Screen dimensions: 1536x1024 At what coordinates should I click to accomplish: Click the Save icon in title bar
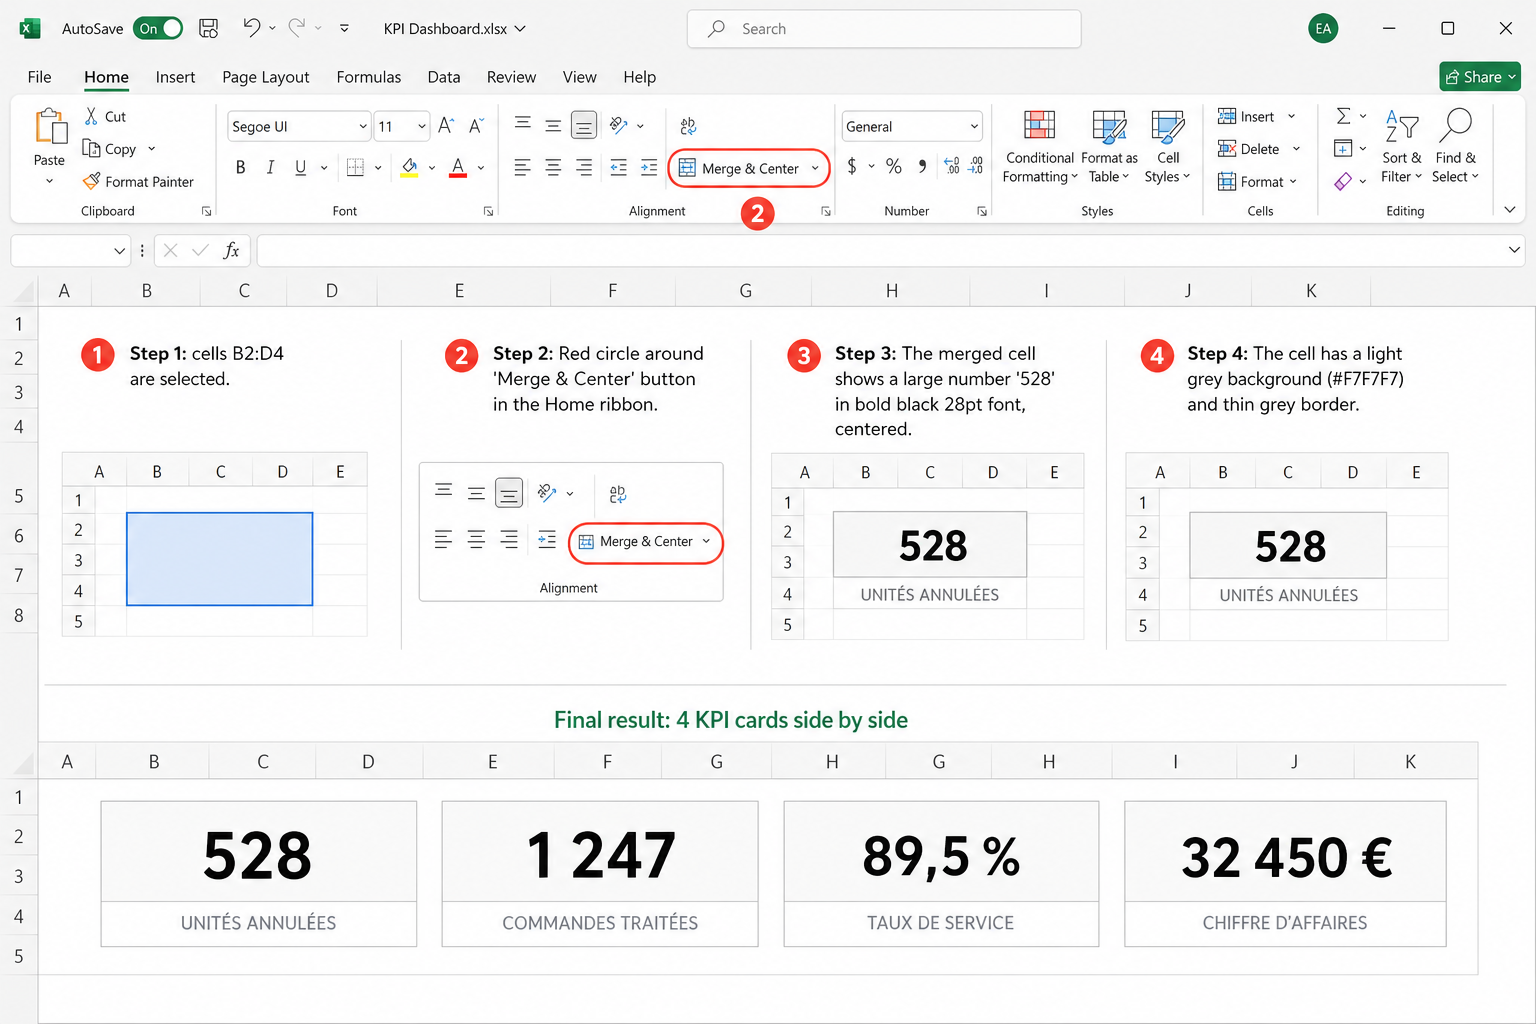coord(208,28)
